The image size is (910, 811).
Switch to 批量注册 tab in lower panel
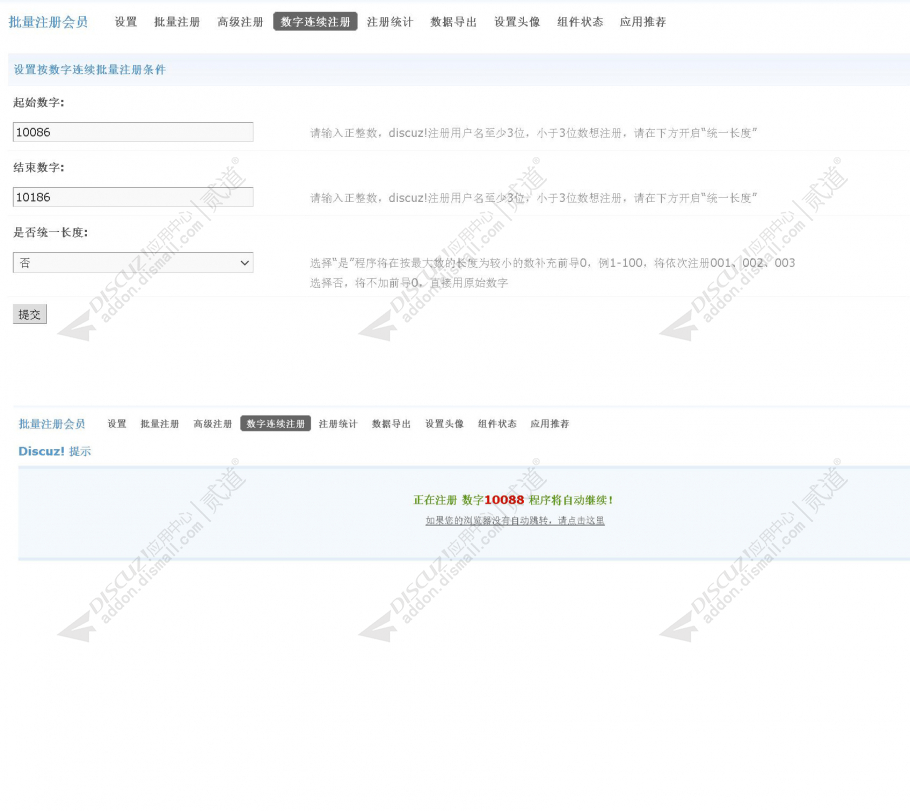tap(160, 424)
